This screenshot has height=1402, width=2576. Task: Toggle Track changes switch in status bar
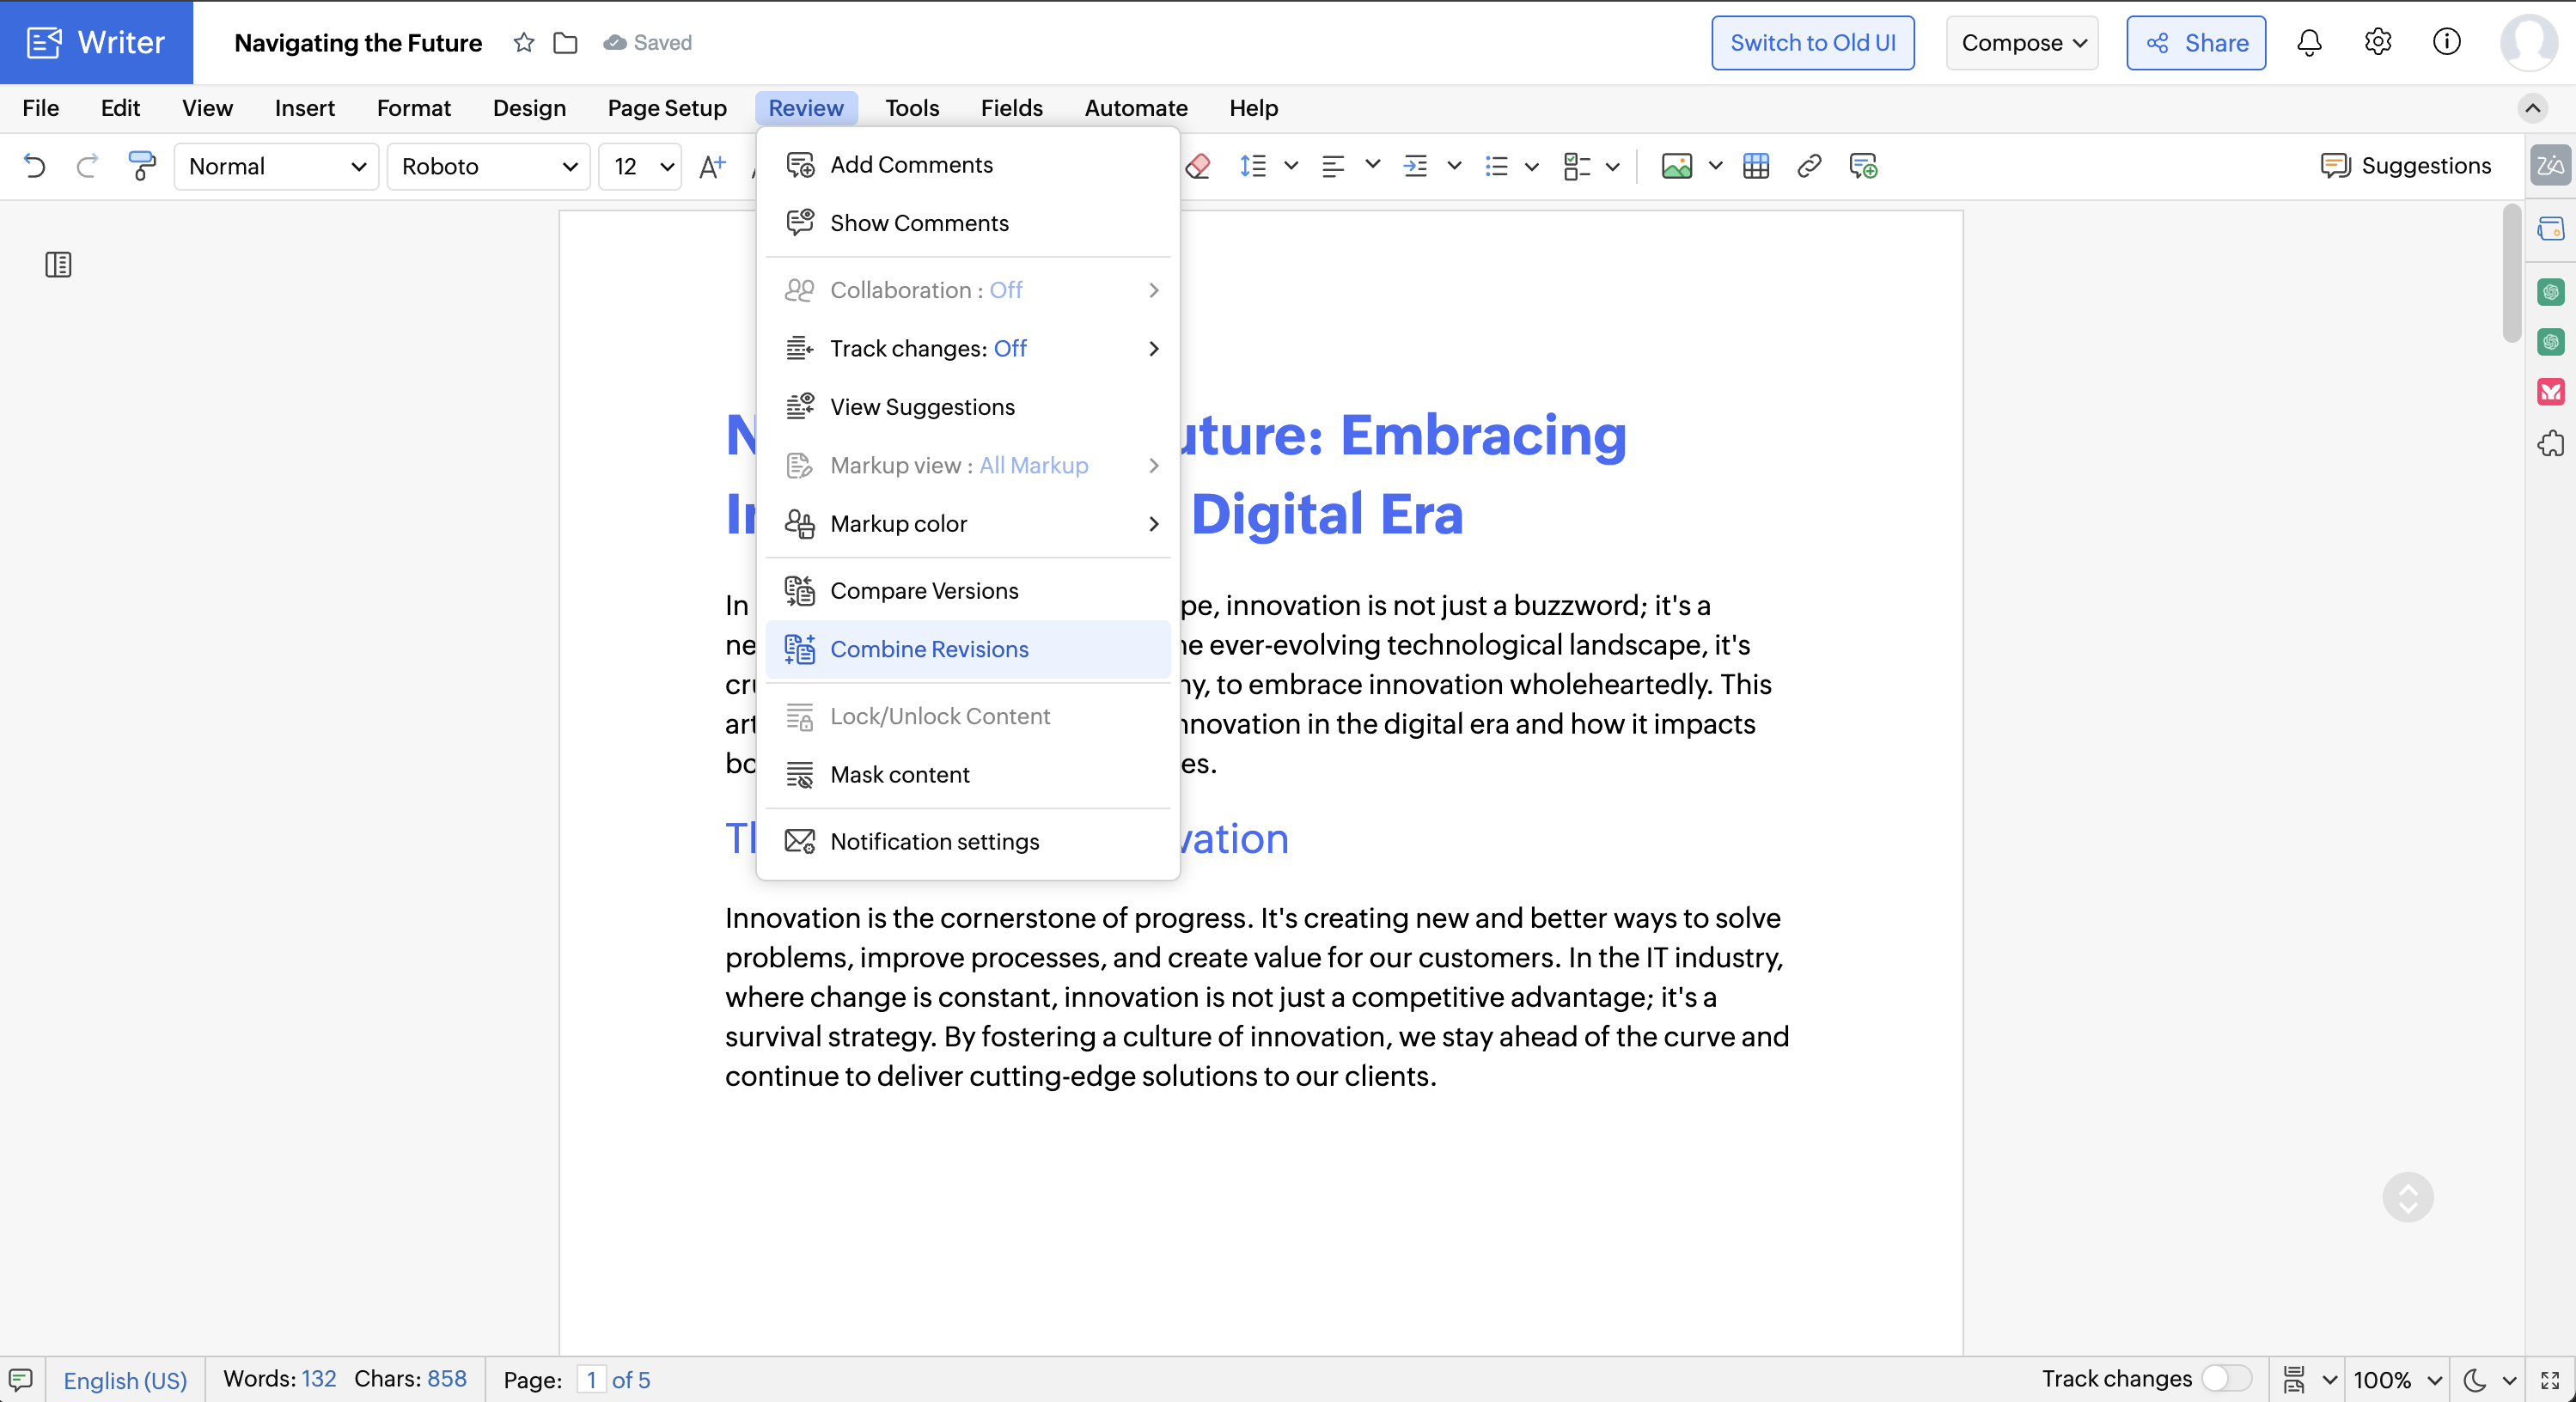tap(2226, 1379)
